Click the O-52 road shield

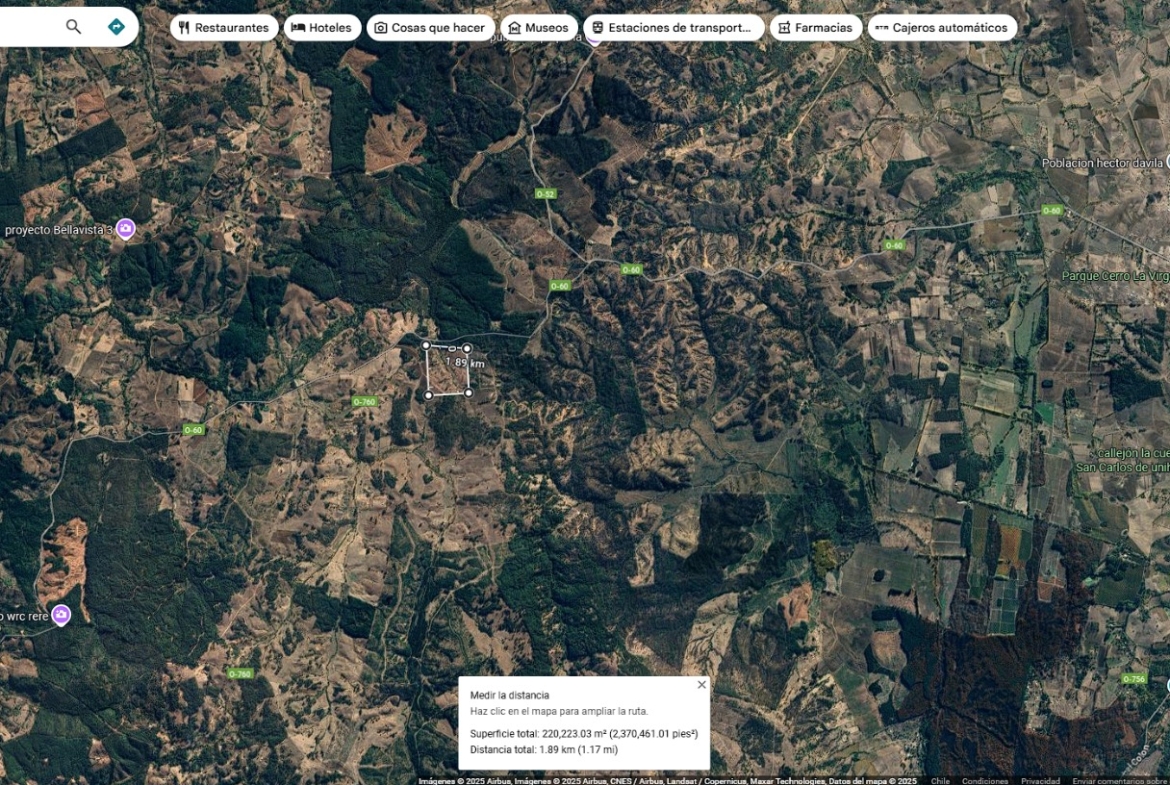(545, 193)
